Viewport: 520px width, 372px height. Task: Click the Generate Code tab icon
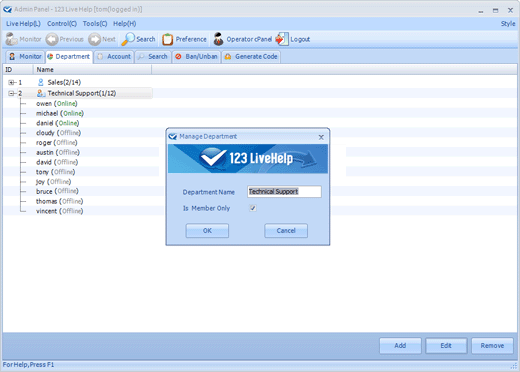(228, 57)
